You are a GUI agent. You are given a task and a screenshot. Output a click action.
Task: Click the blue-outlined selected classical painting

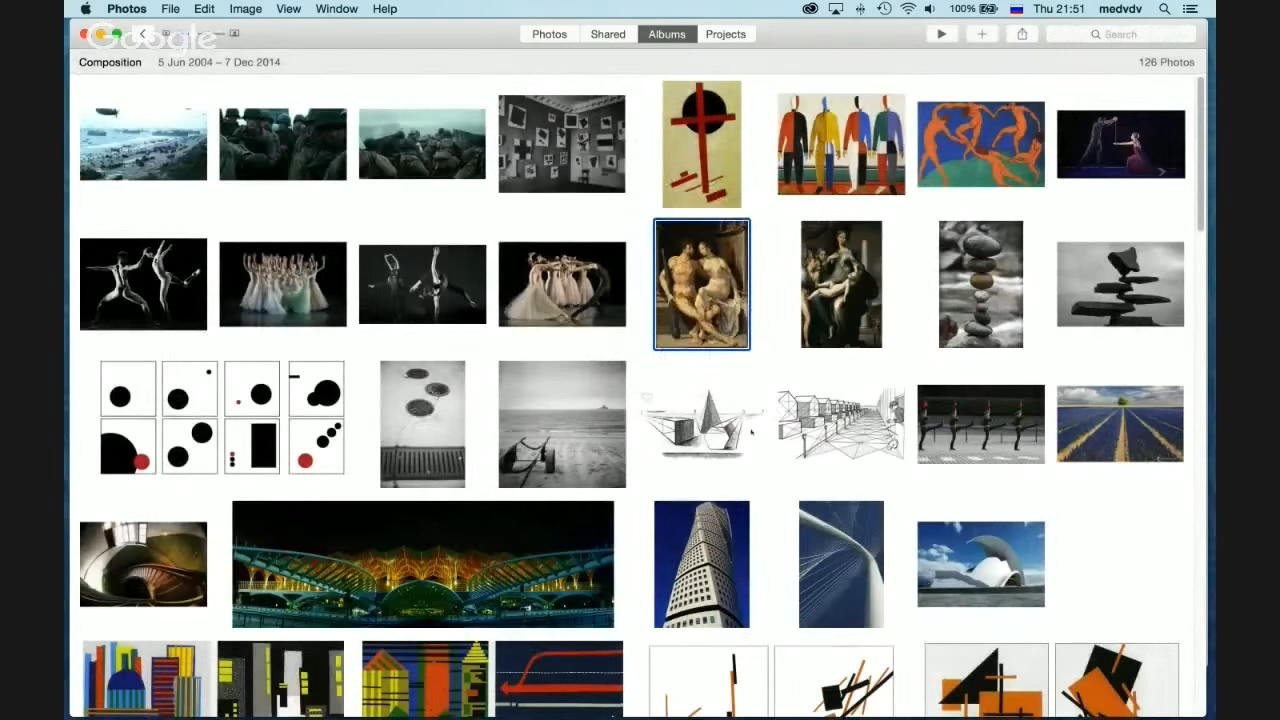(702, 284)
